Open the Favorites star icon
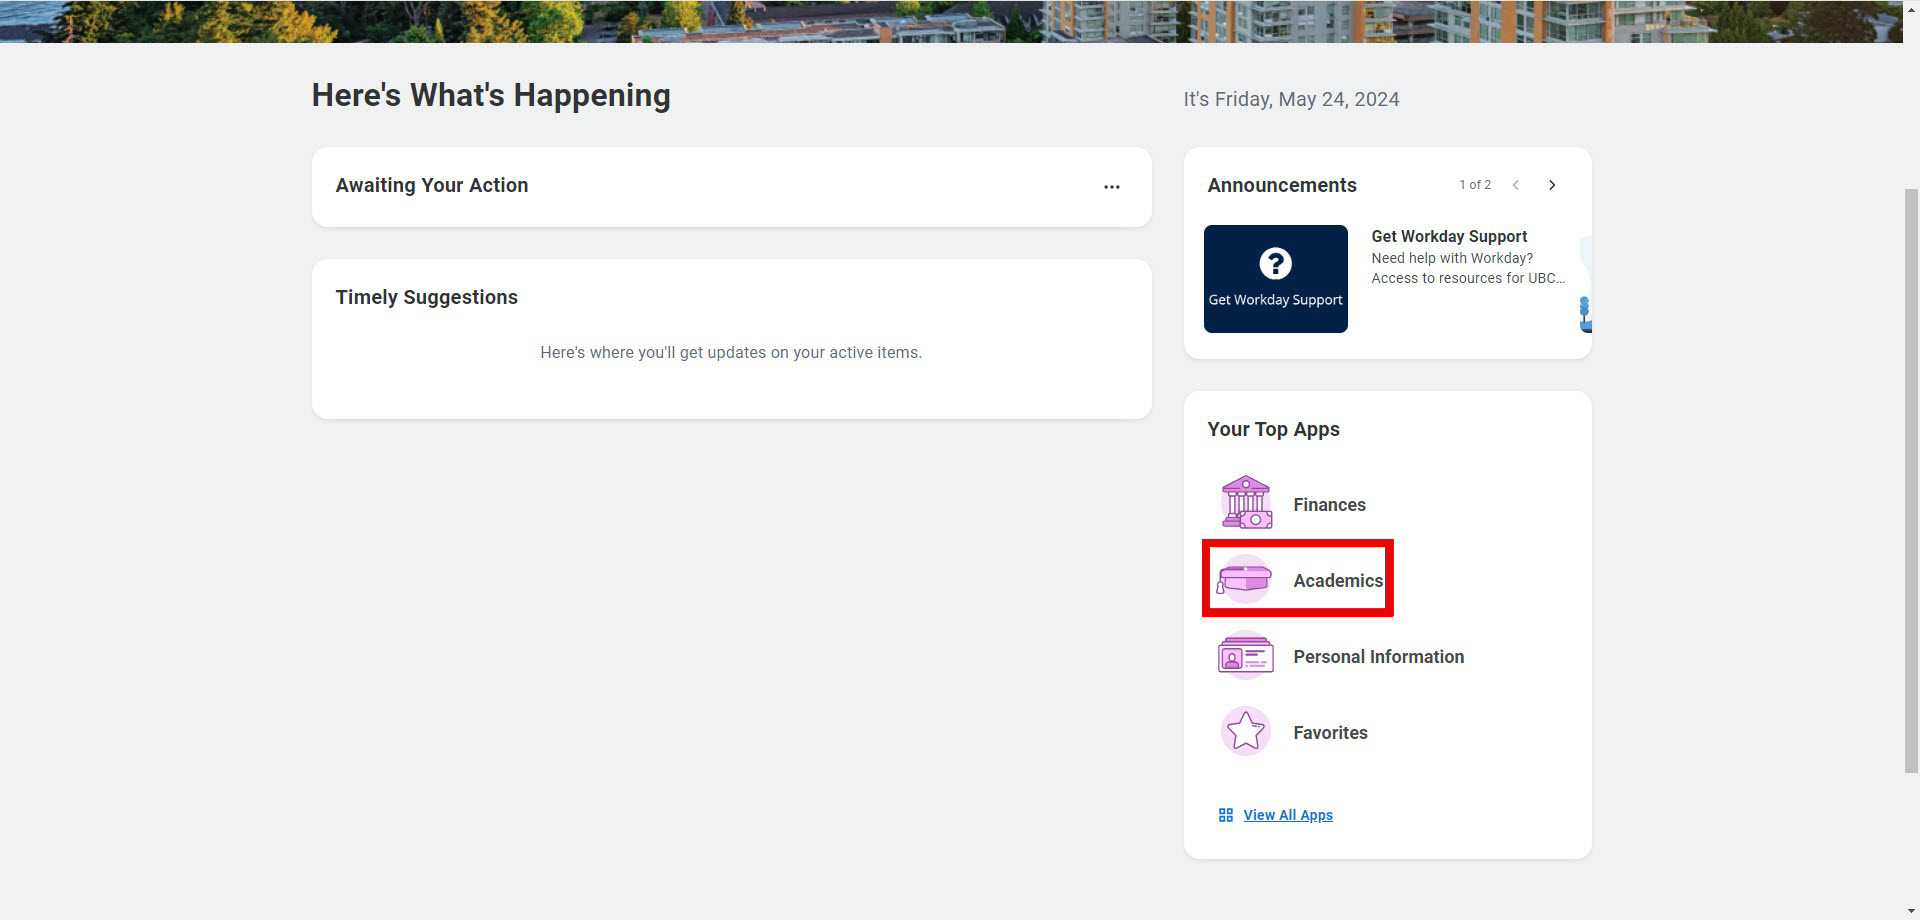The image size is (1920, 920). click(1245, 732)
